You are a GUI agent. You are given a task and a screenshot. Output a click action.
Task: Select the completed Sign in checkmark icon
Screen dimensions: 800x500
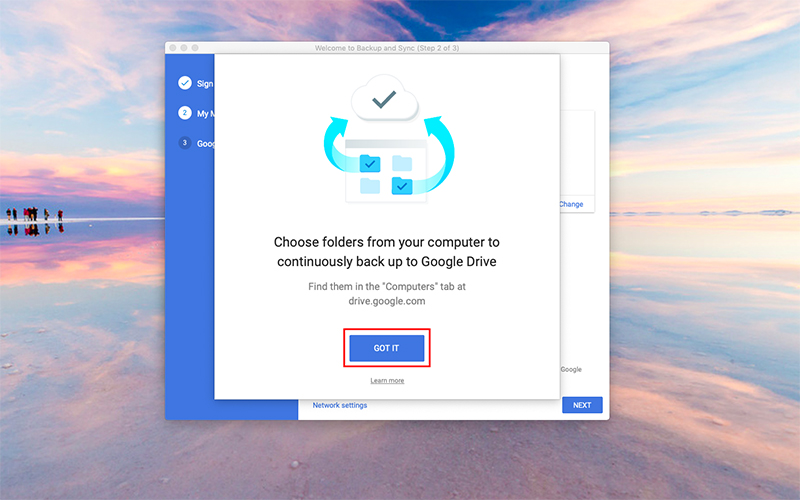(x=185, y=83)
